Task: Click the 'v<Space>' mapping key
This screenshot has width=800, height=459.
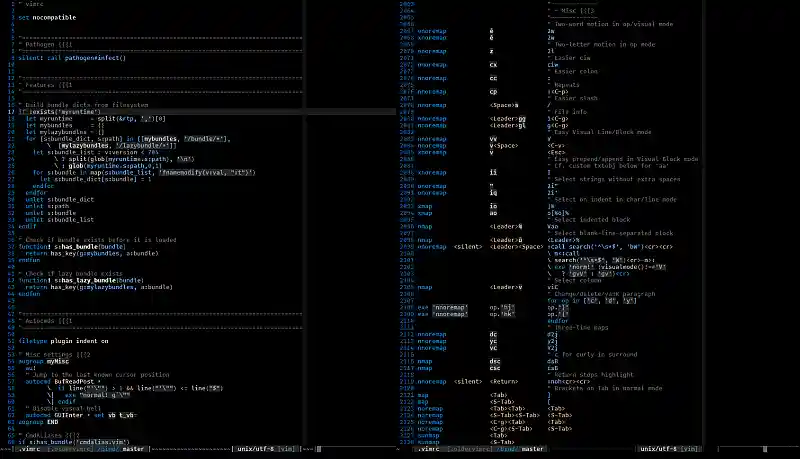Action: pyautogui.click(x=504, y=145)
